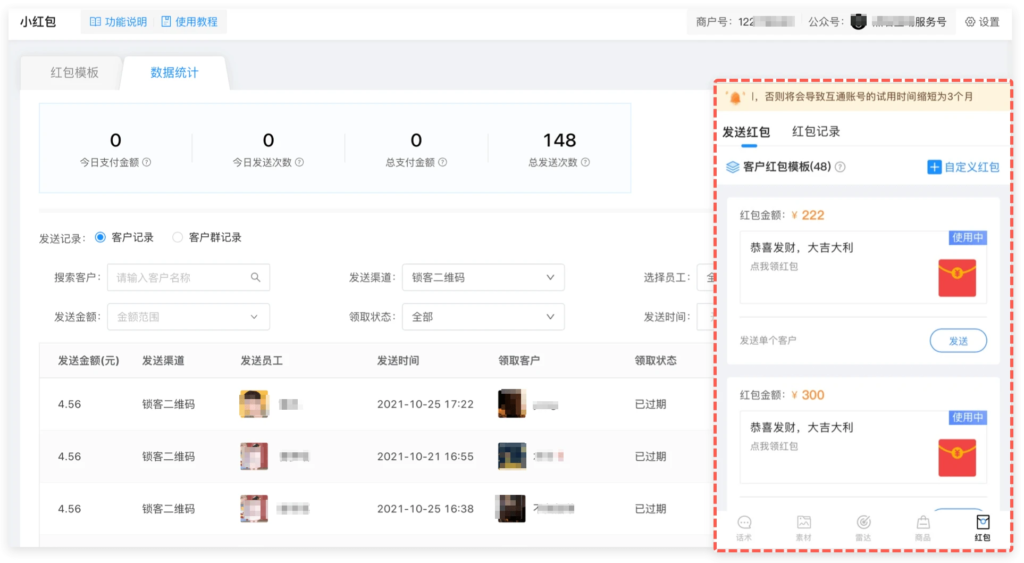Click the 使用中 badge on the ¥222 card

[x=967, y=237]
